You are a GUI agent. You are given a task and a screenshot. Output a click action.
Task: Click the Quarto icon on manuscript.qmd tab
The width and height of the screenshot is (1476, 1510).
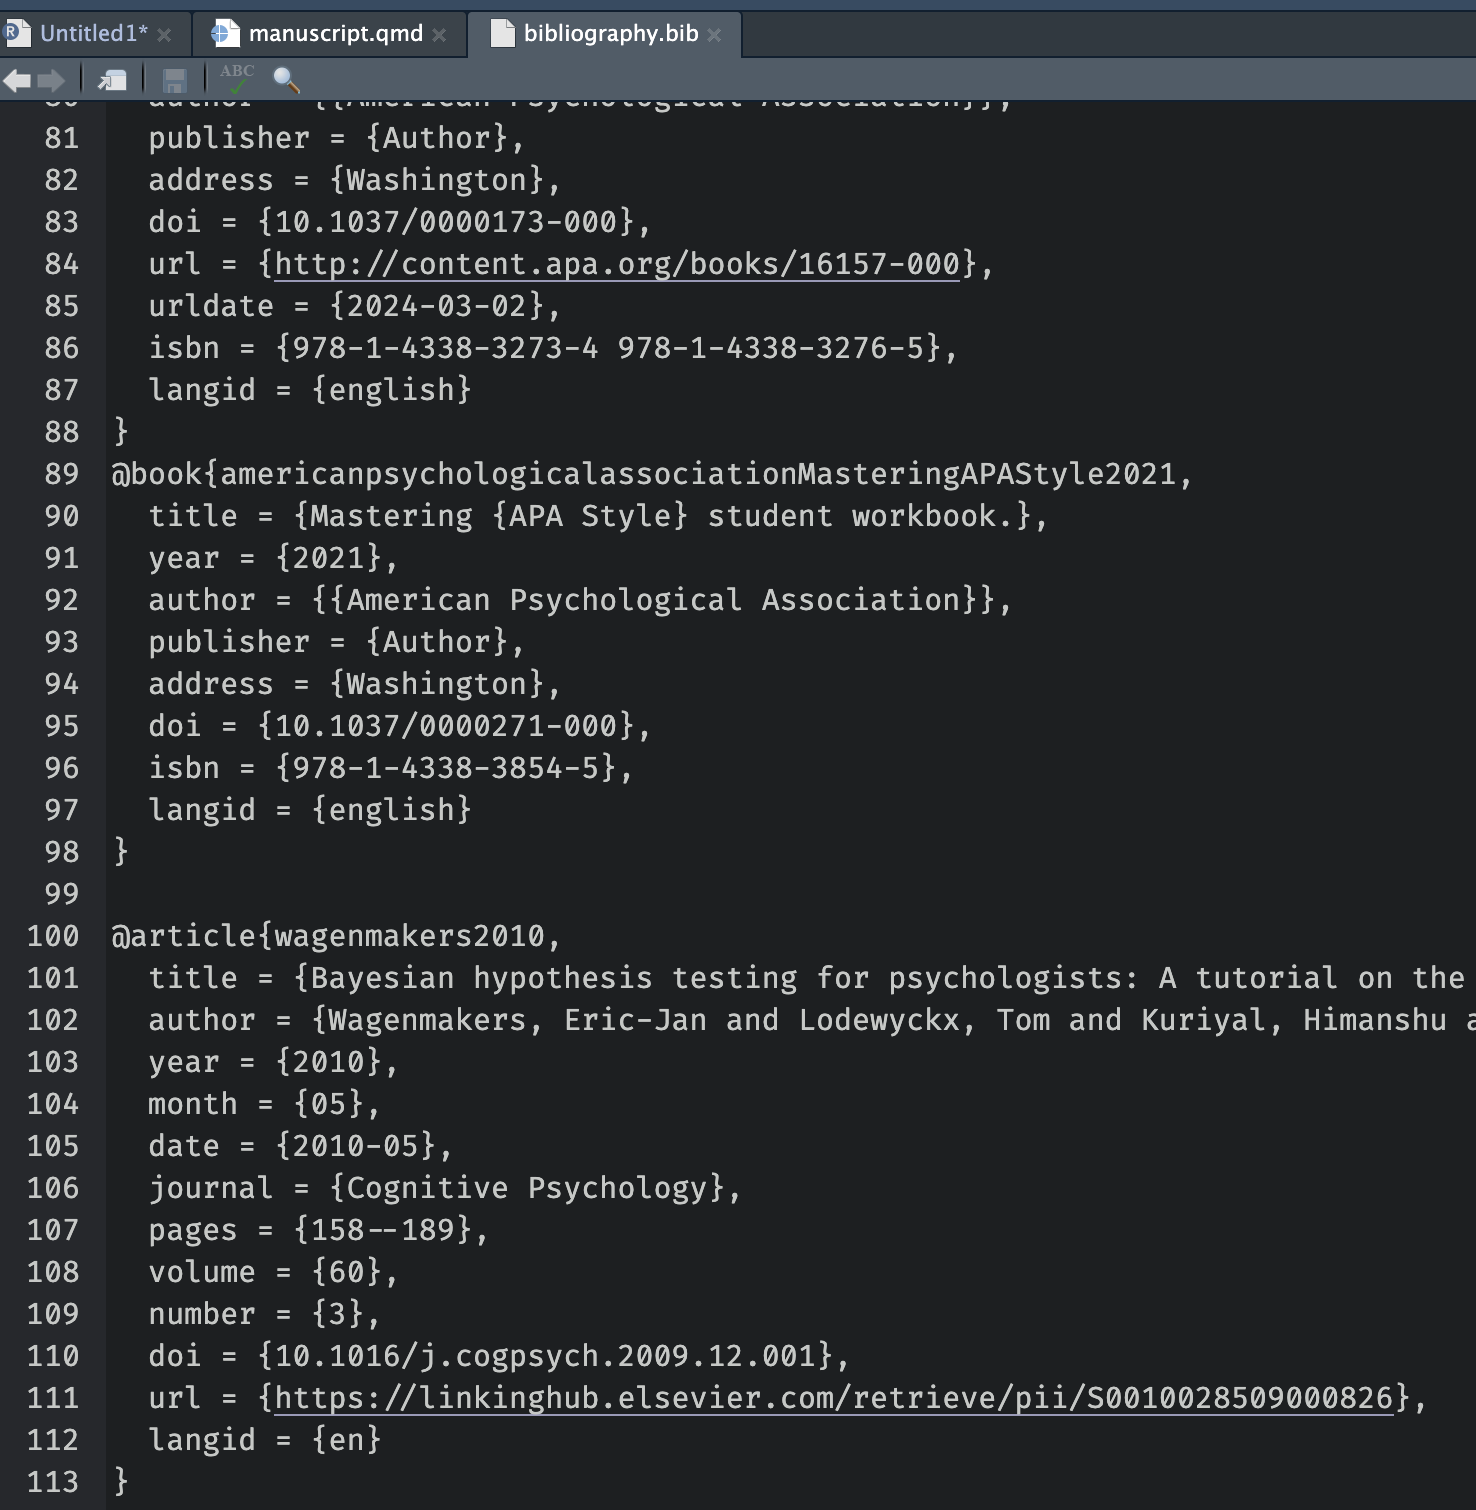click(x=225, y=34)
